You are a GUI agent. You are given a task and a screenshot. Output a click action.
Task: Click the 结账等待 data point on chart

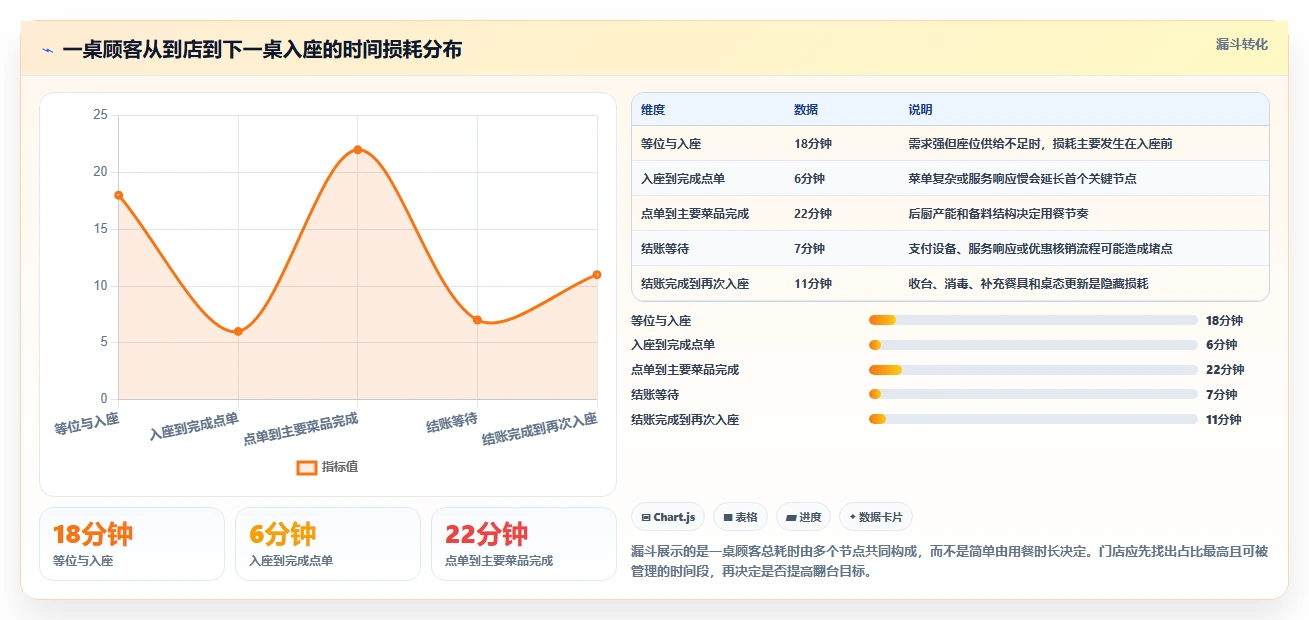pyautogui.click(x=477, y=320)
